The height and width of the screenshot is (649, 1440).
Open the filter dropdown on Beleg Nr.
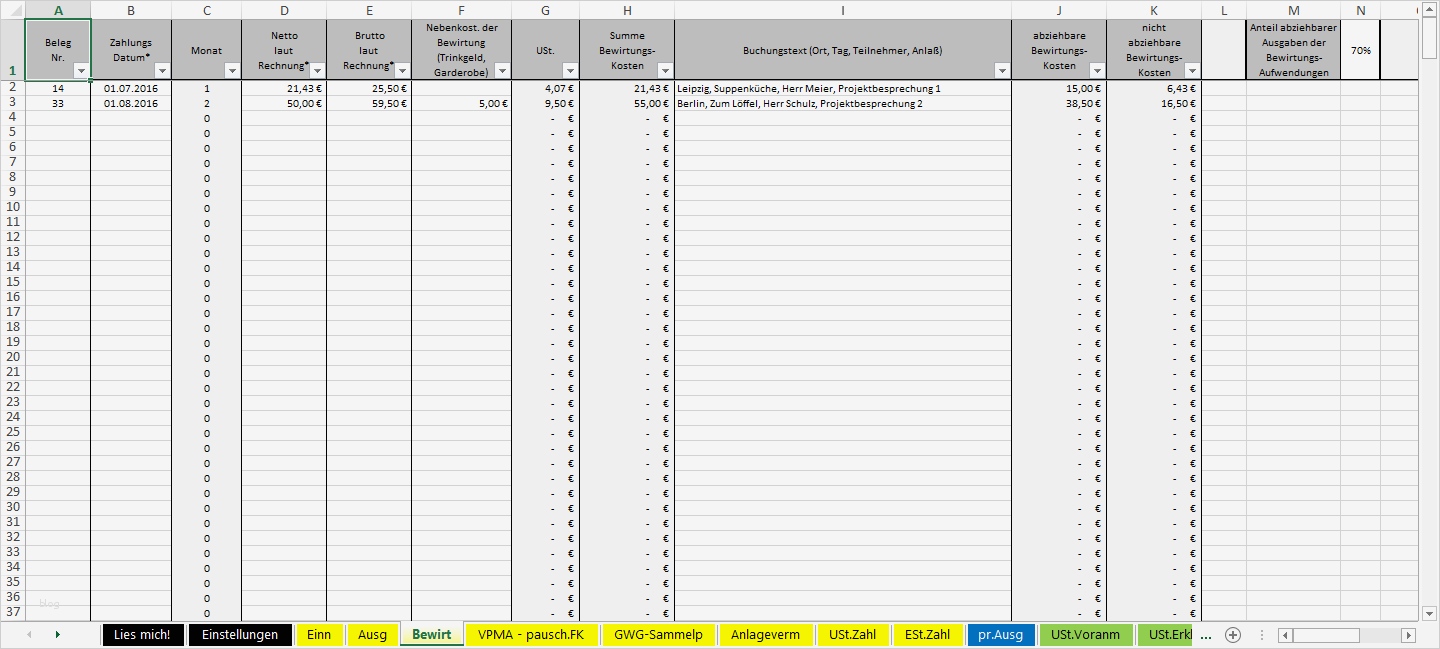click(x=83, y=71)
